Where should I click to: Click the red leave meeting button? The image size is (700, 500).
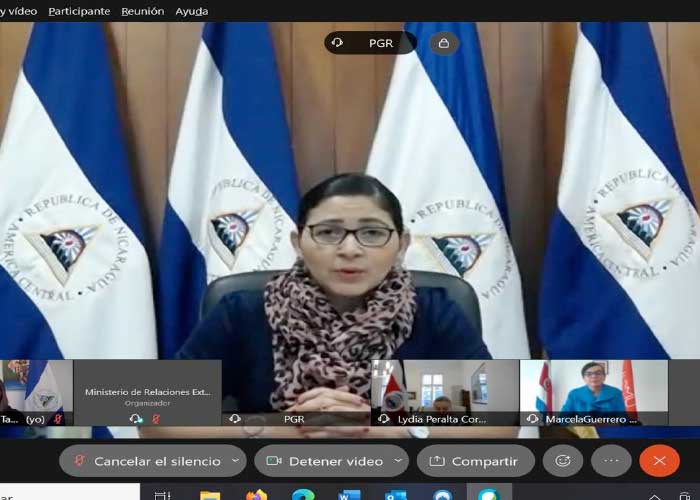point(659,461)
